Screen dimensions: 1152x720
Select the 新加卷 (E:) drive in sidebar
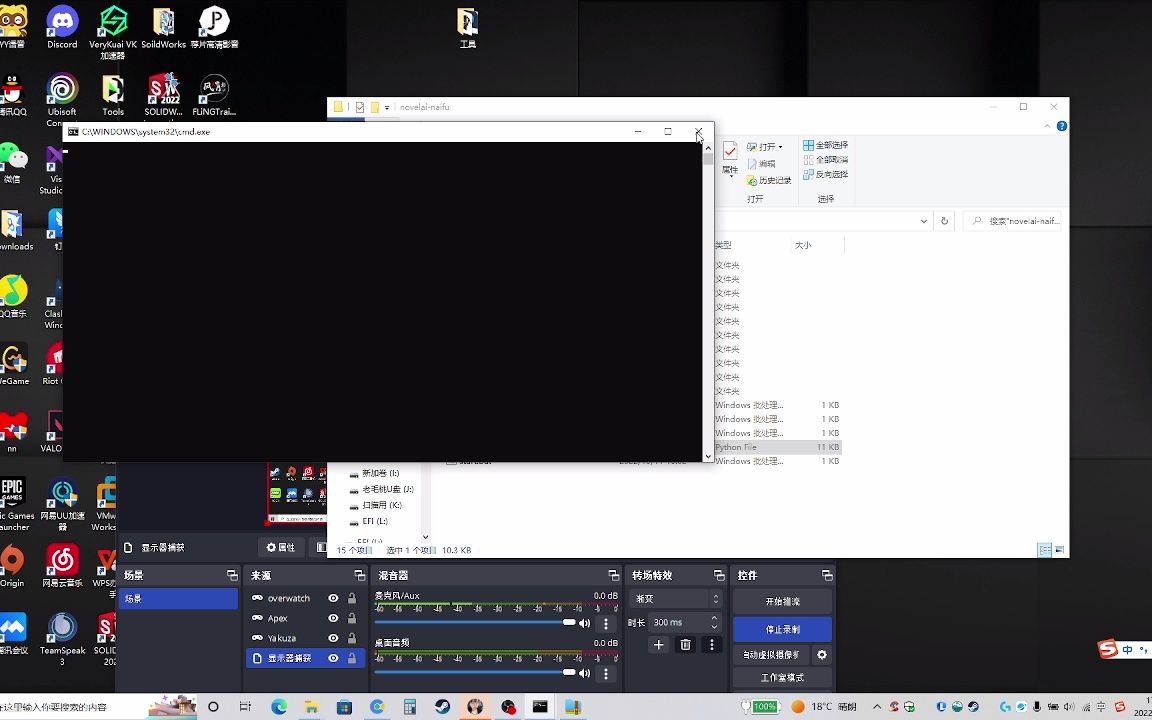[381, 472]
